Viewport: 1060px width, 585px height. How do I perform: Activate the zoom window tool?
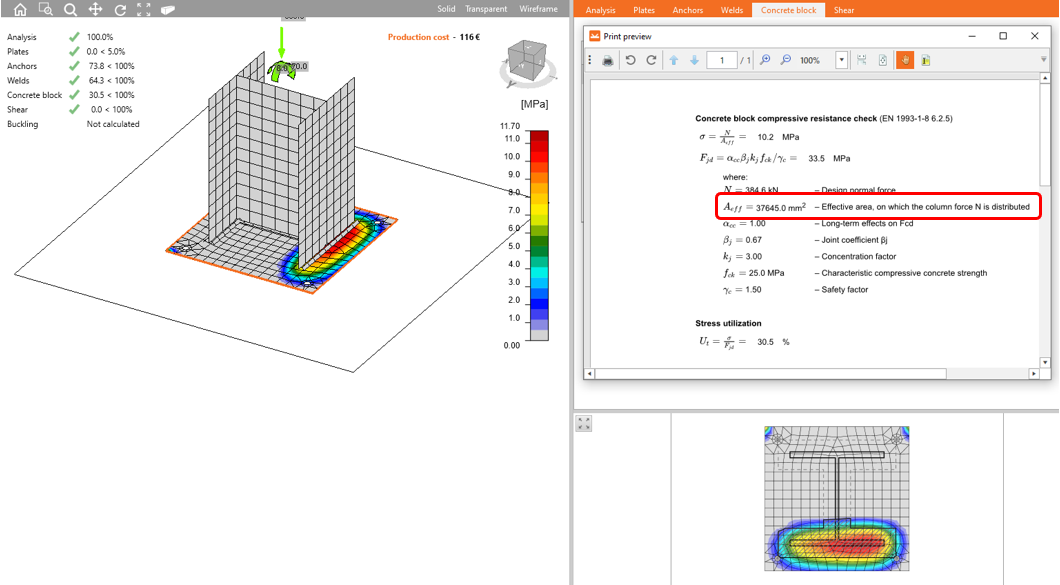[45, 10]
